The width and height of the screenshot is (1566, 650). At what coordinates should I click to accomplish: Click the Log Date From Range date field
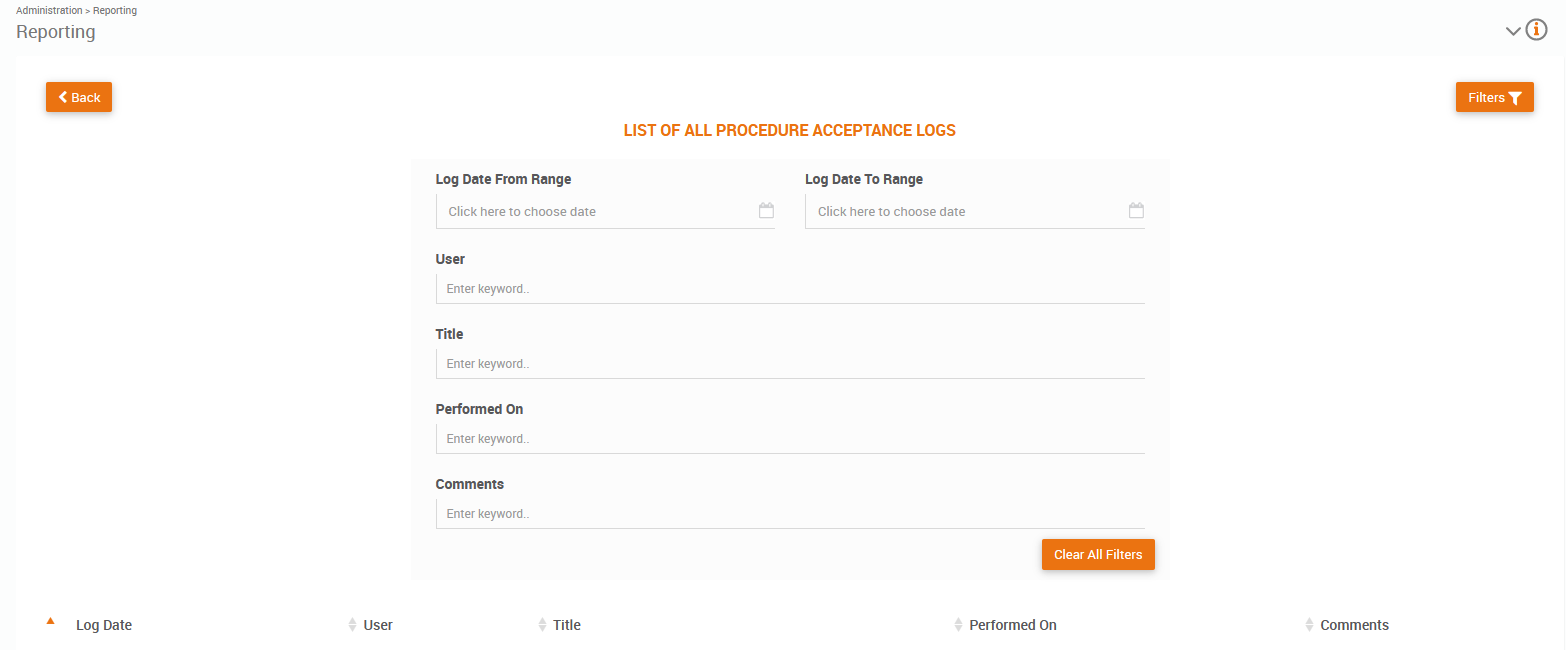(595, 212)
